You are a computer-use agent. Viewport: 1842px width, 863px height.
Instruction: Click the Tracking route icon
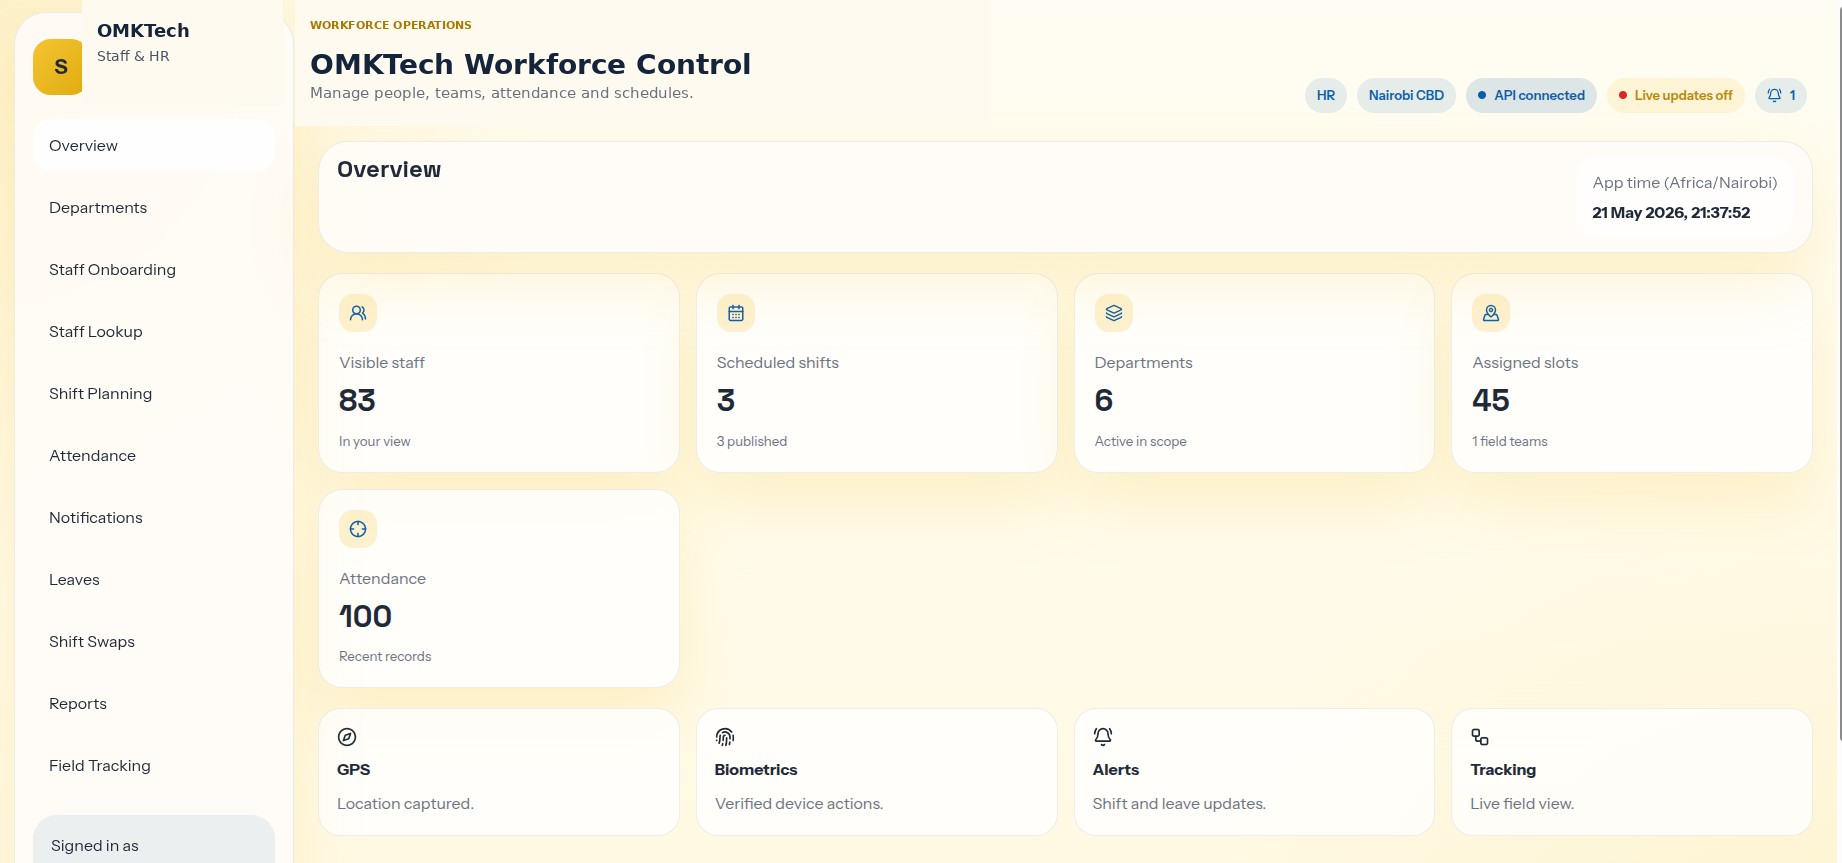point(1480,737)
